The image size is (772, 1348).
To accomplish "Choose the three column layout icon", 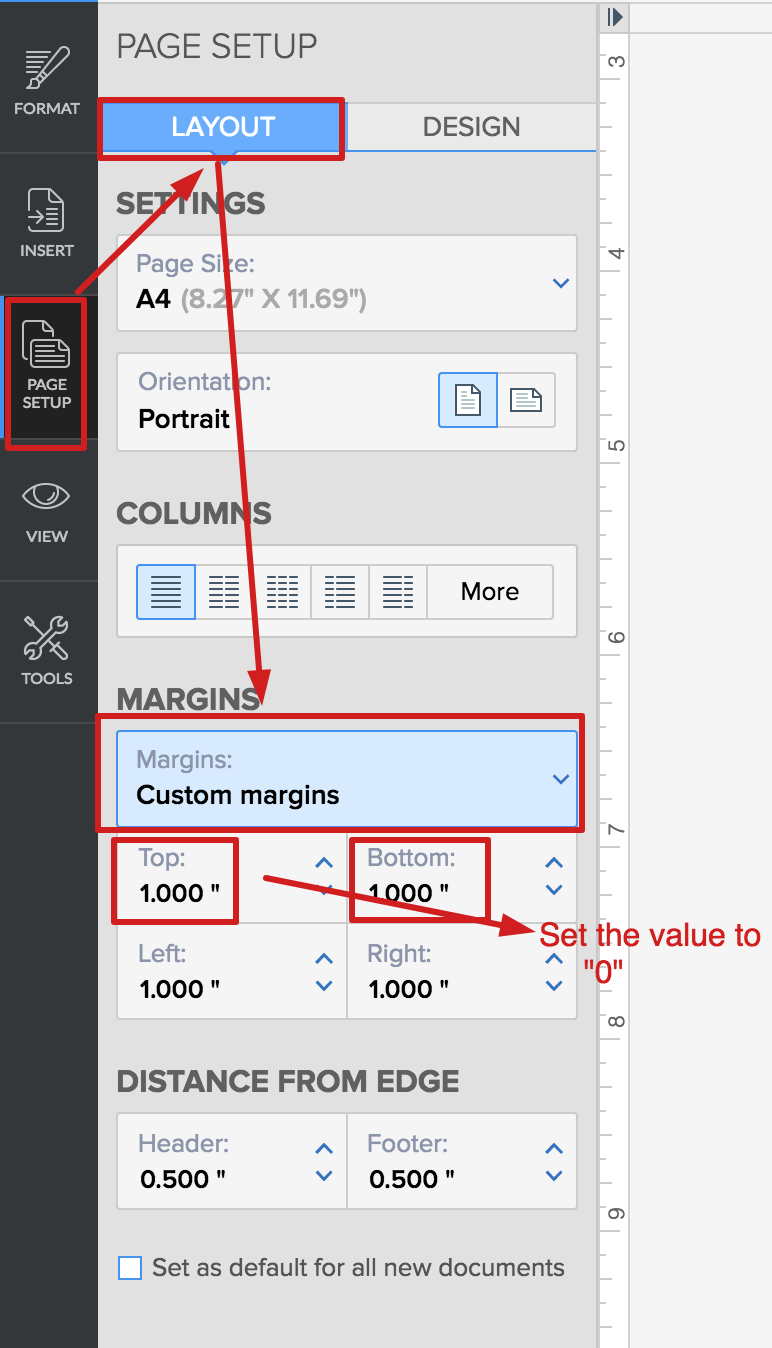I will click(x=282, y=592).
